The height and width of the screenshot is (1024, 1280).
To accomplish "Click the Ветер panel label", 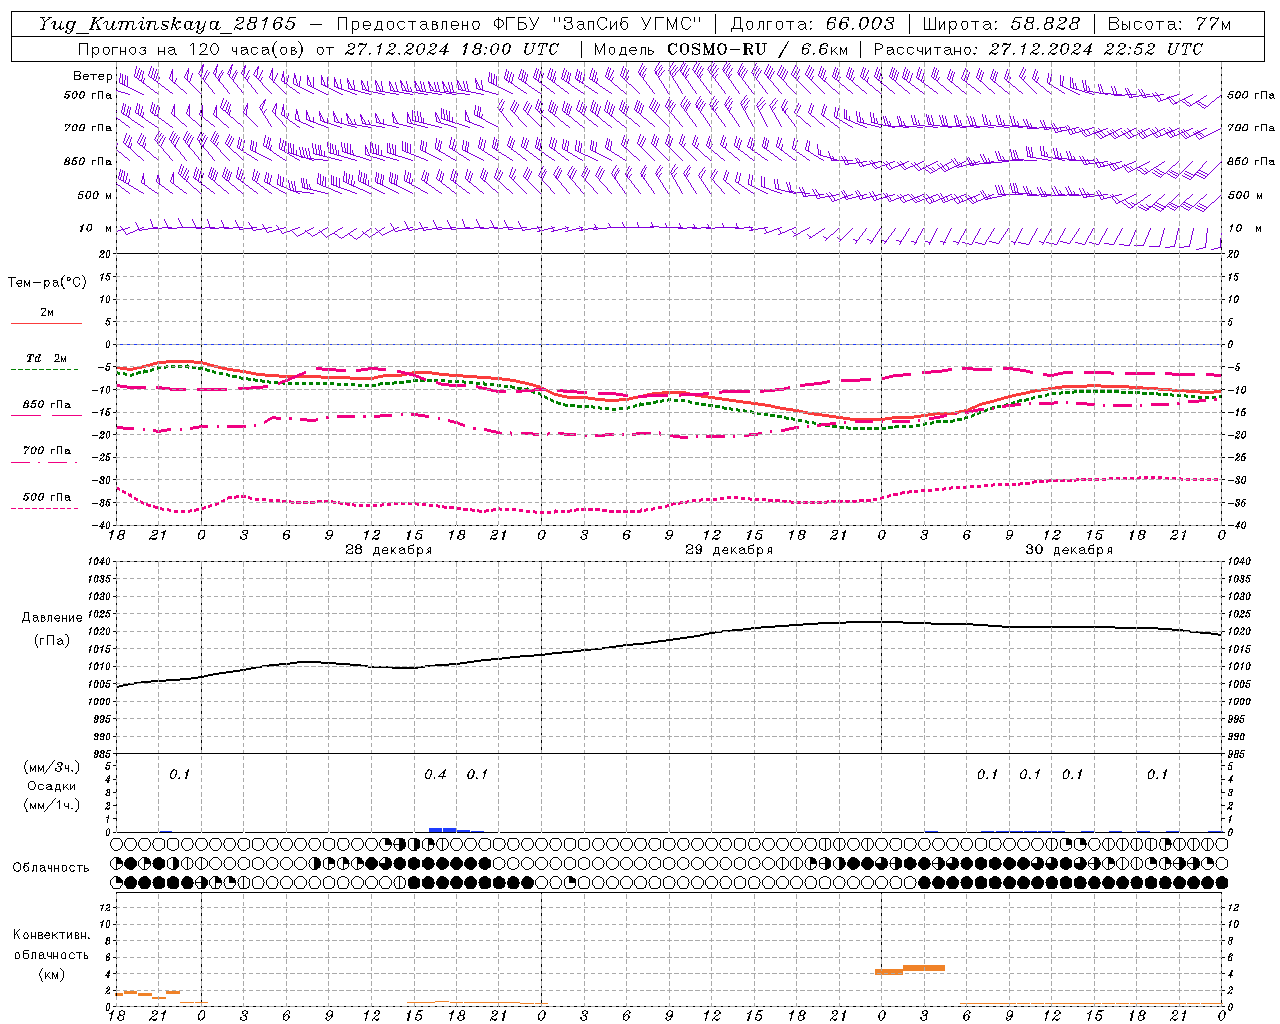I will [93, 76].
